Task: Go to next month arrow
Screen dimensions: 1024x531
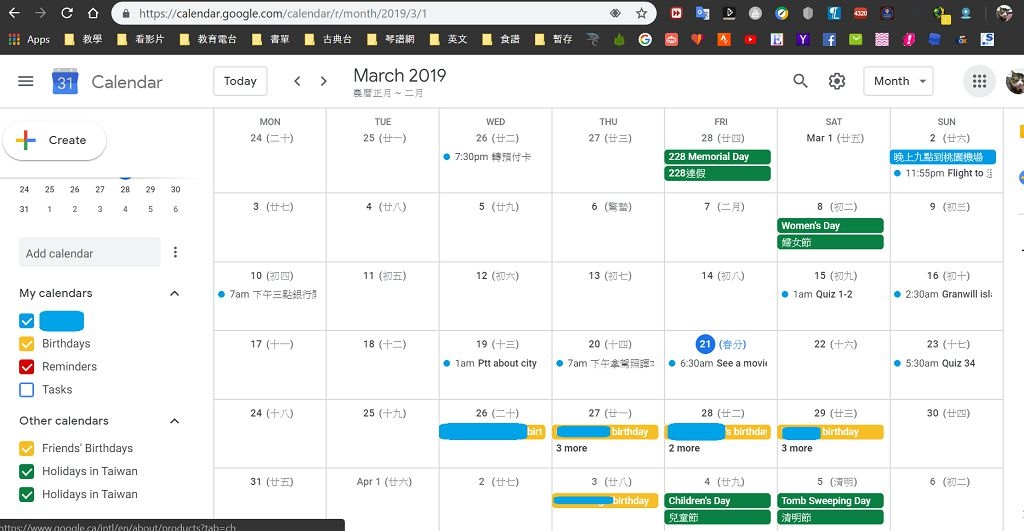Action: [x=323, y=81]
